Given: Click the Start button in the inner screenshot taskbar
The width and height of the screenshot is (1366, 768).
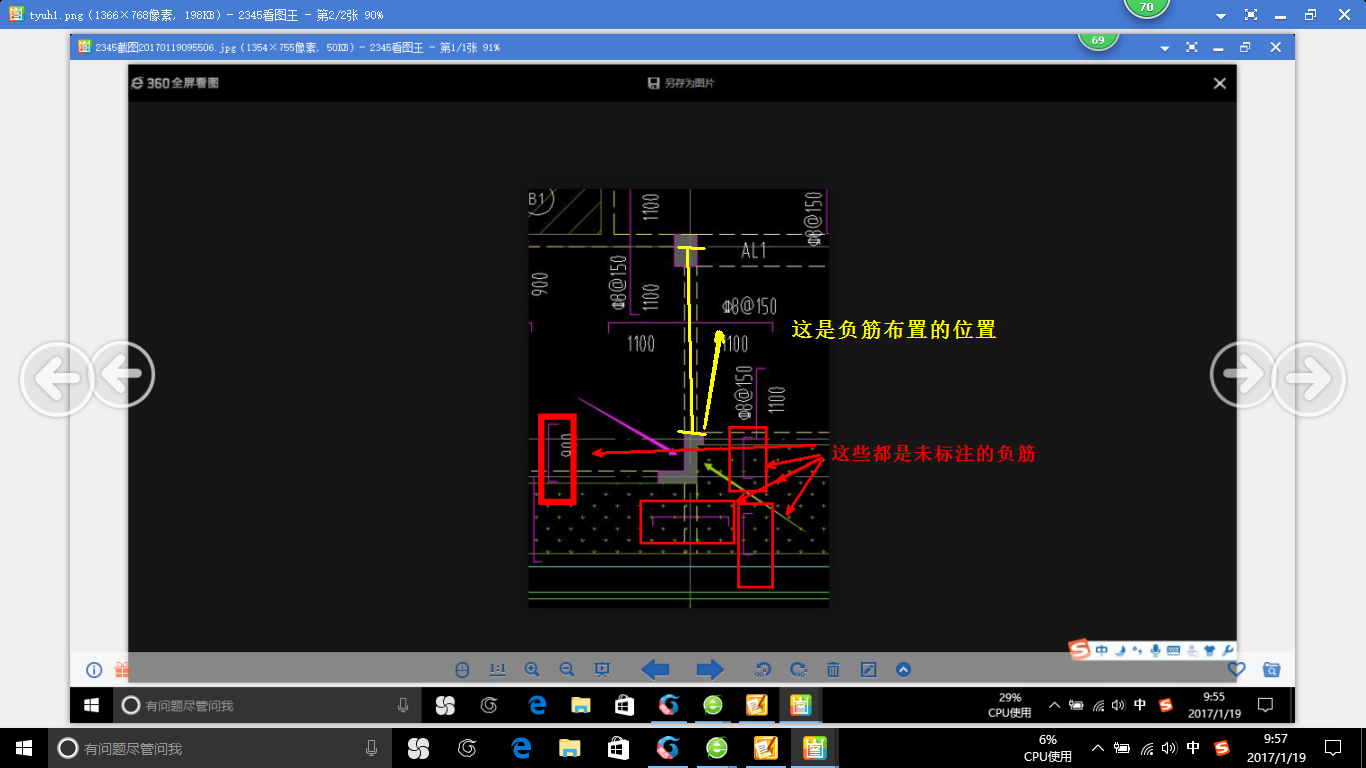Looking at the screenshot, I should [x=91, y=705].
